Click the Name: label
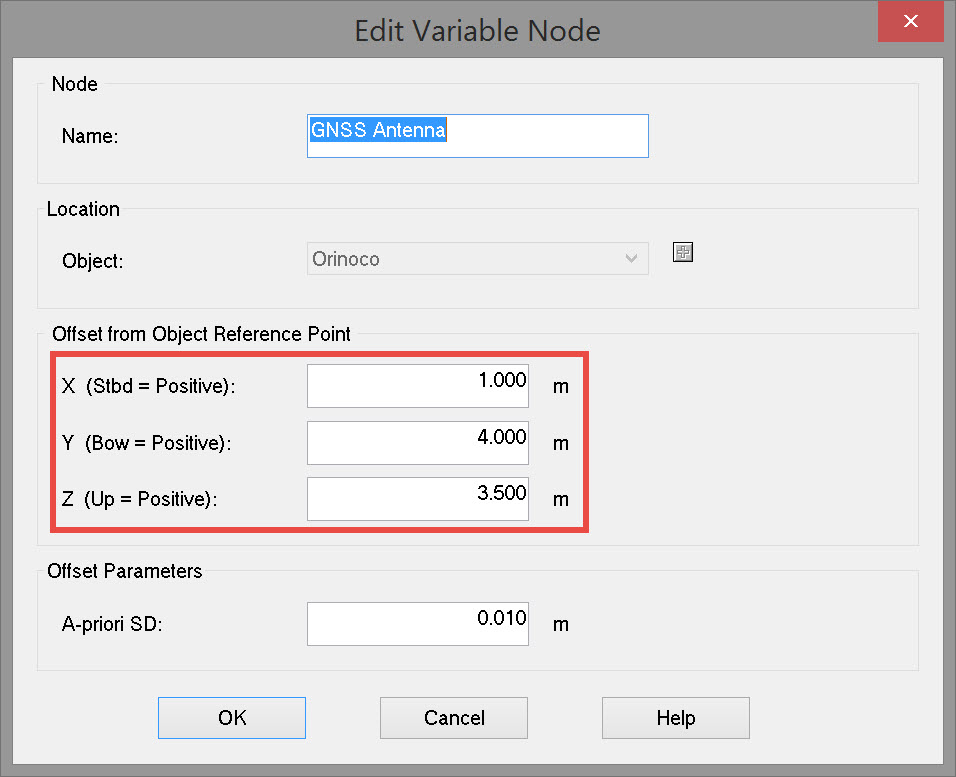 point(90,137)
